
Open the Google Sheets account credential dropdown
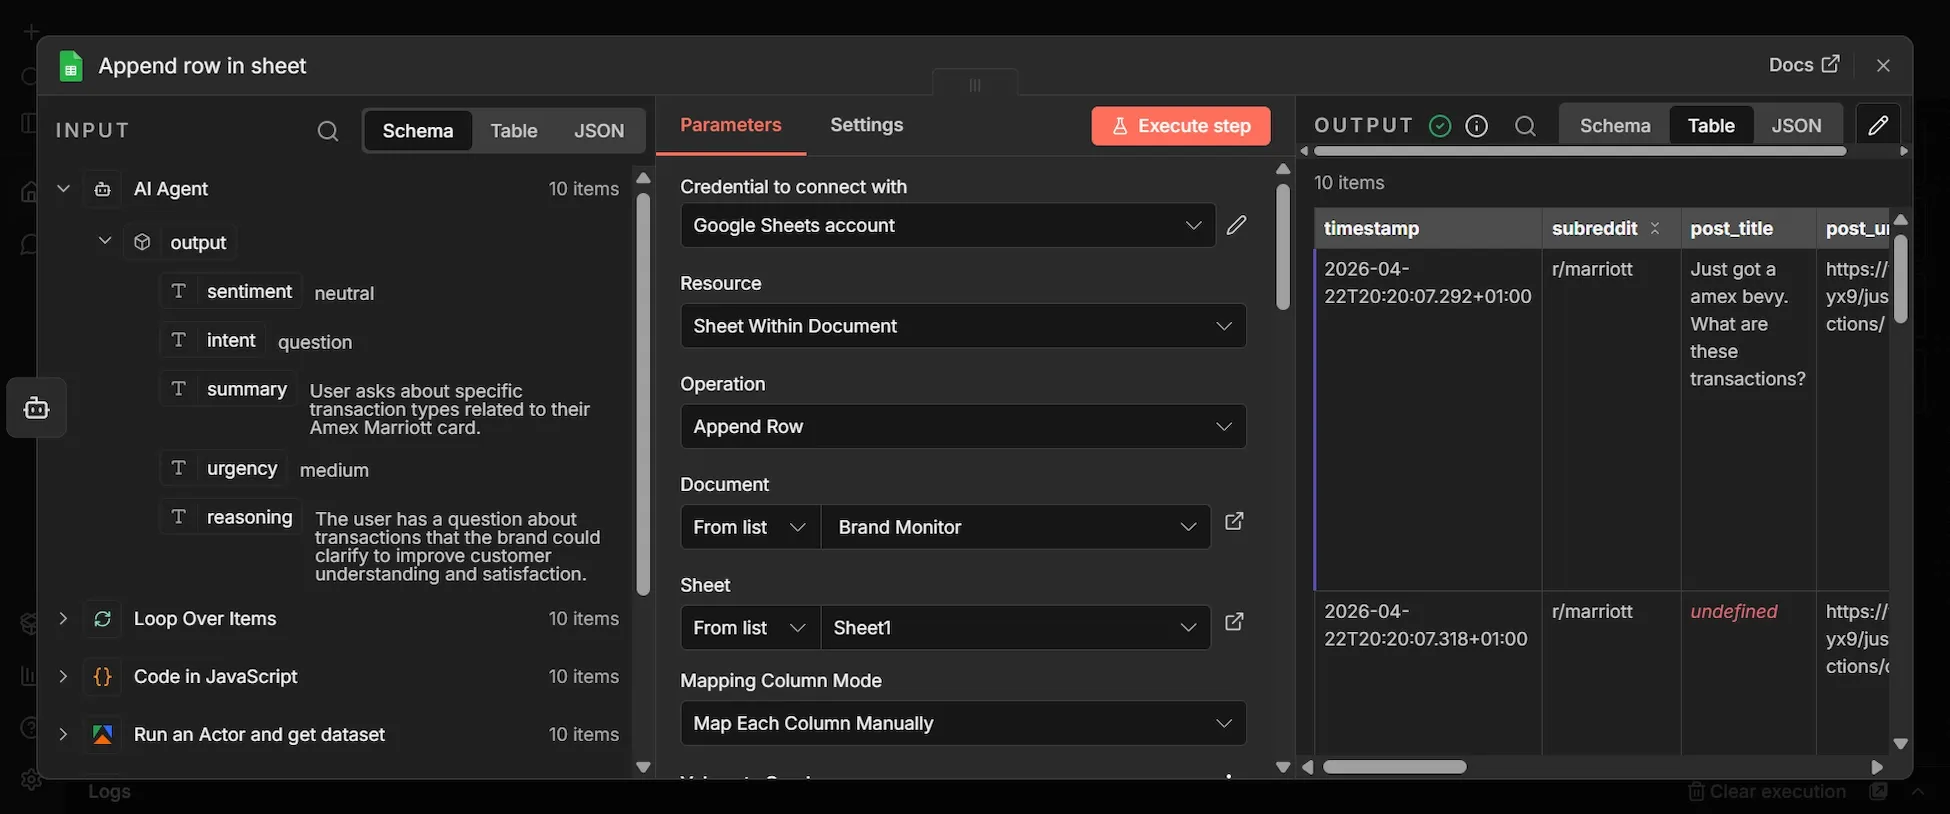pos(948,225)
